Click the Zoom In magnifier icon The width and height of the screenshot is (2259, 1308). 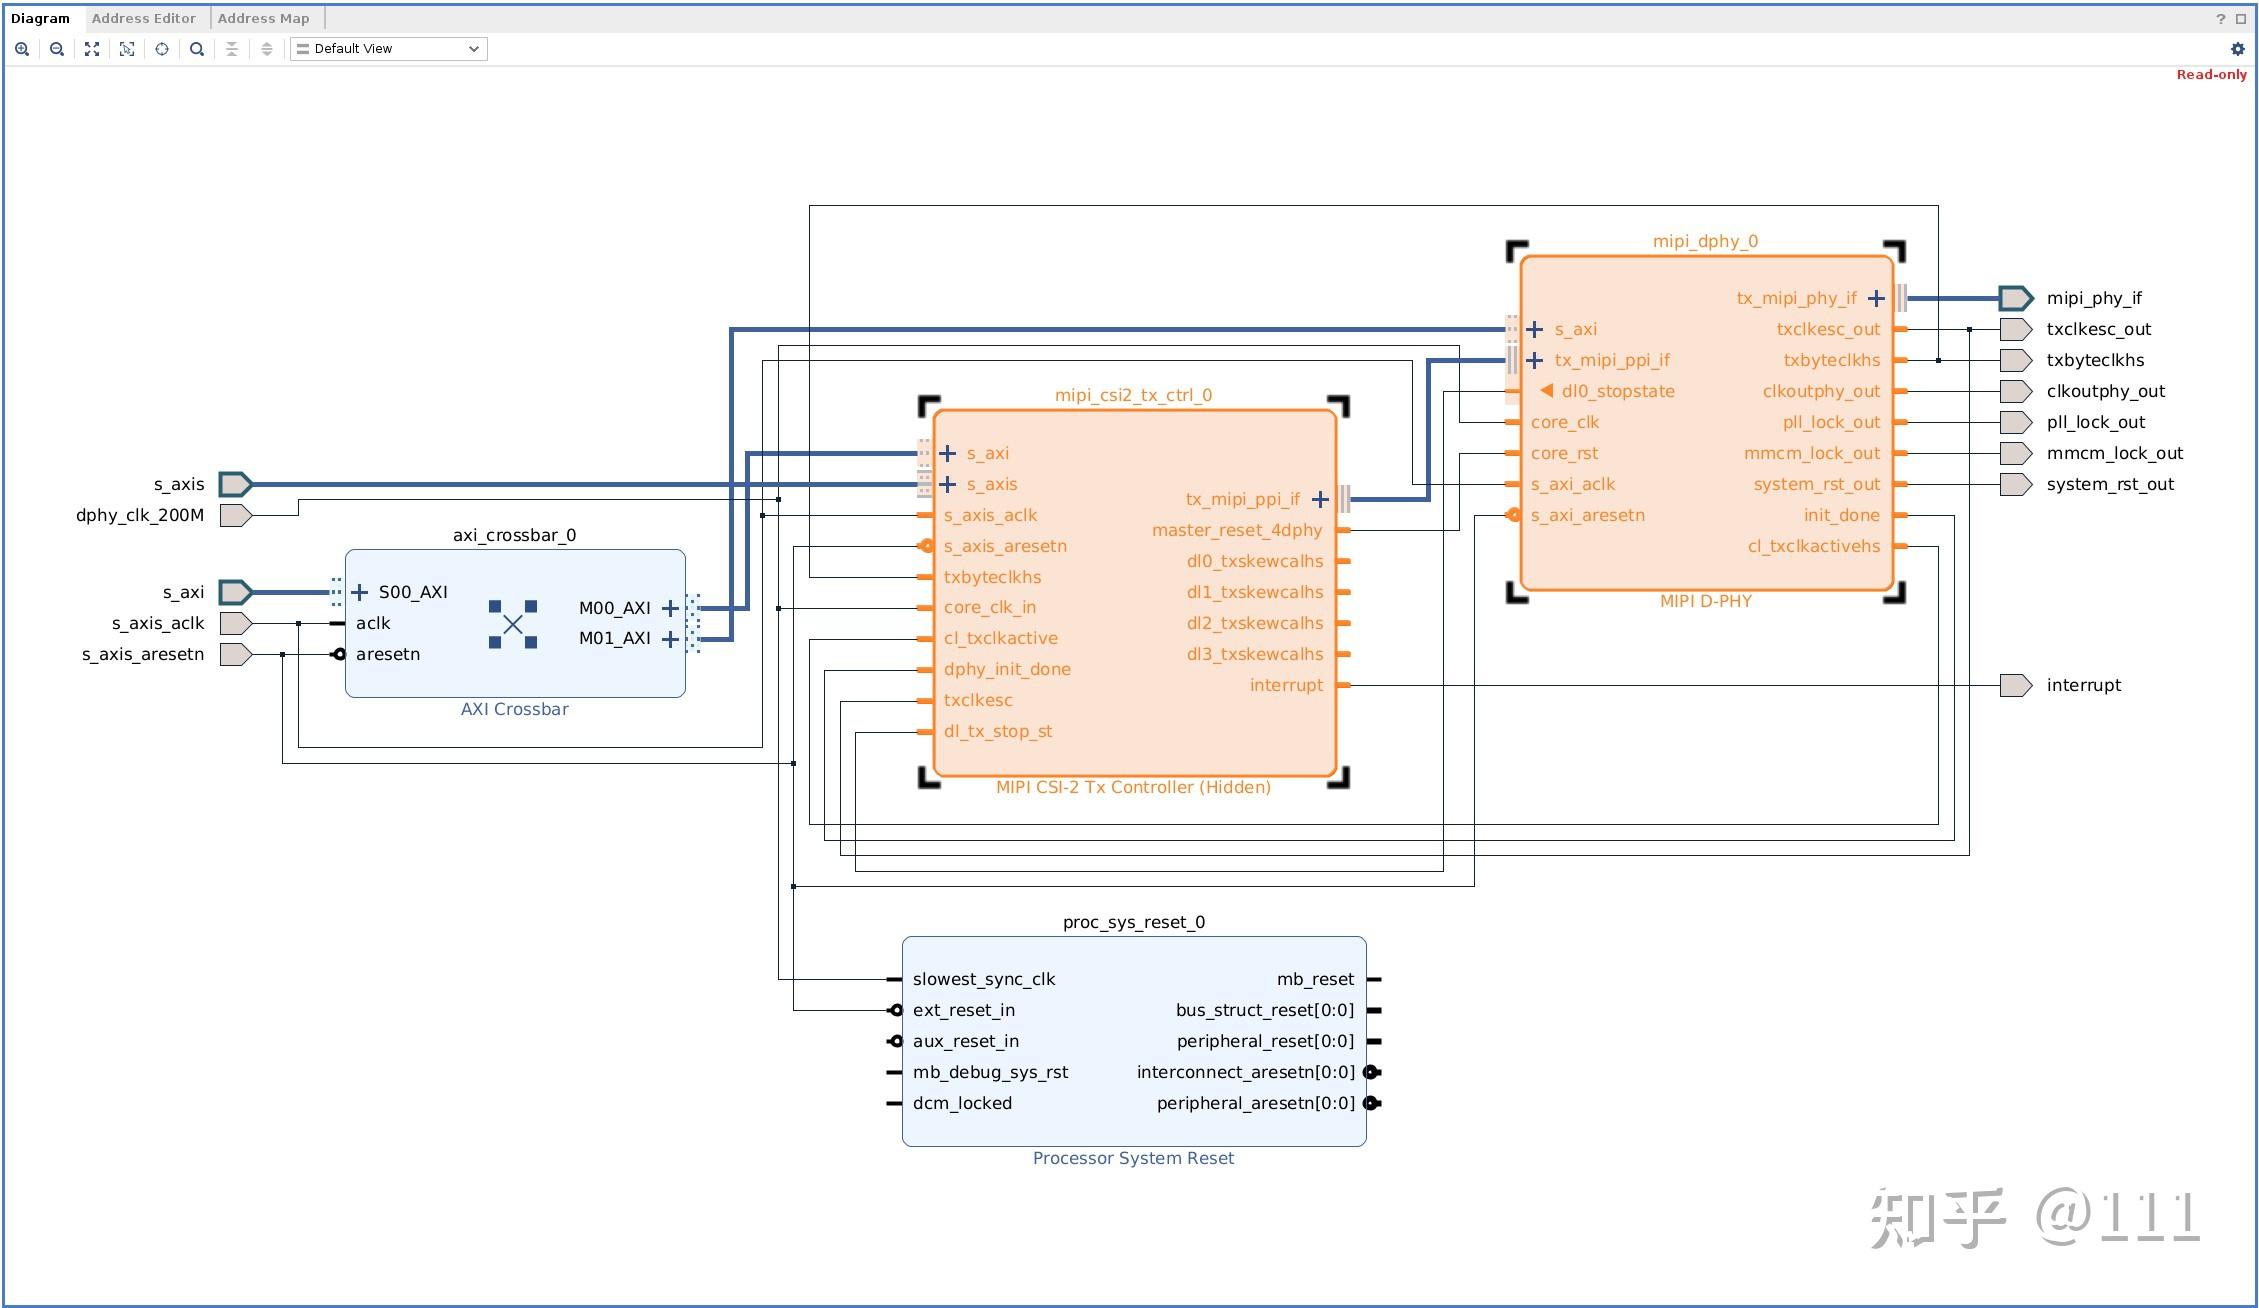[x=22, y=49]
